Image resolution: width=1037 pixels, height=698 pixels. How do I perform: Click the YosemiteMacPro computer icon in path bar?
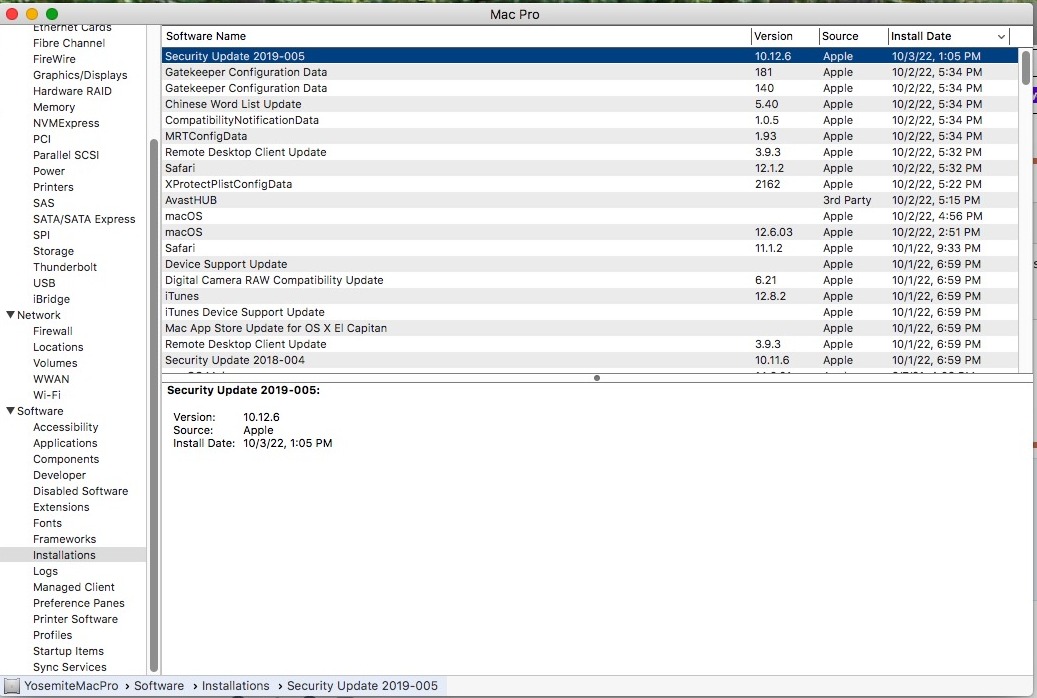pos(11,686)
